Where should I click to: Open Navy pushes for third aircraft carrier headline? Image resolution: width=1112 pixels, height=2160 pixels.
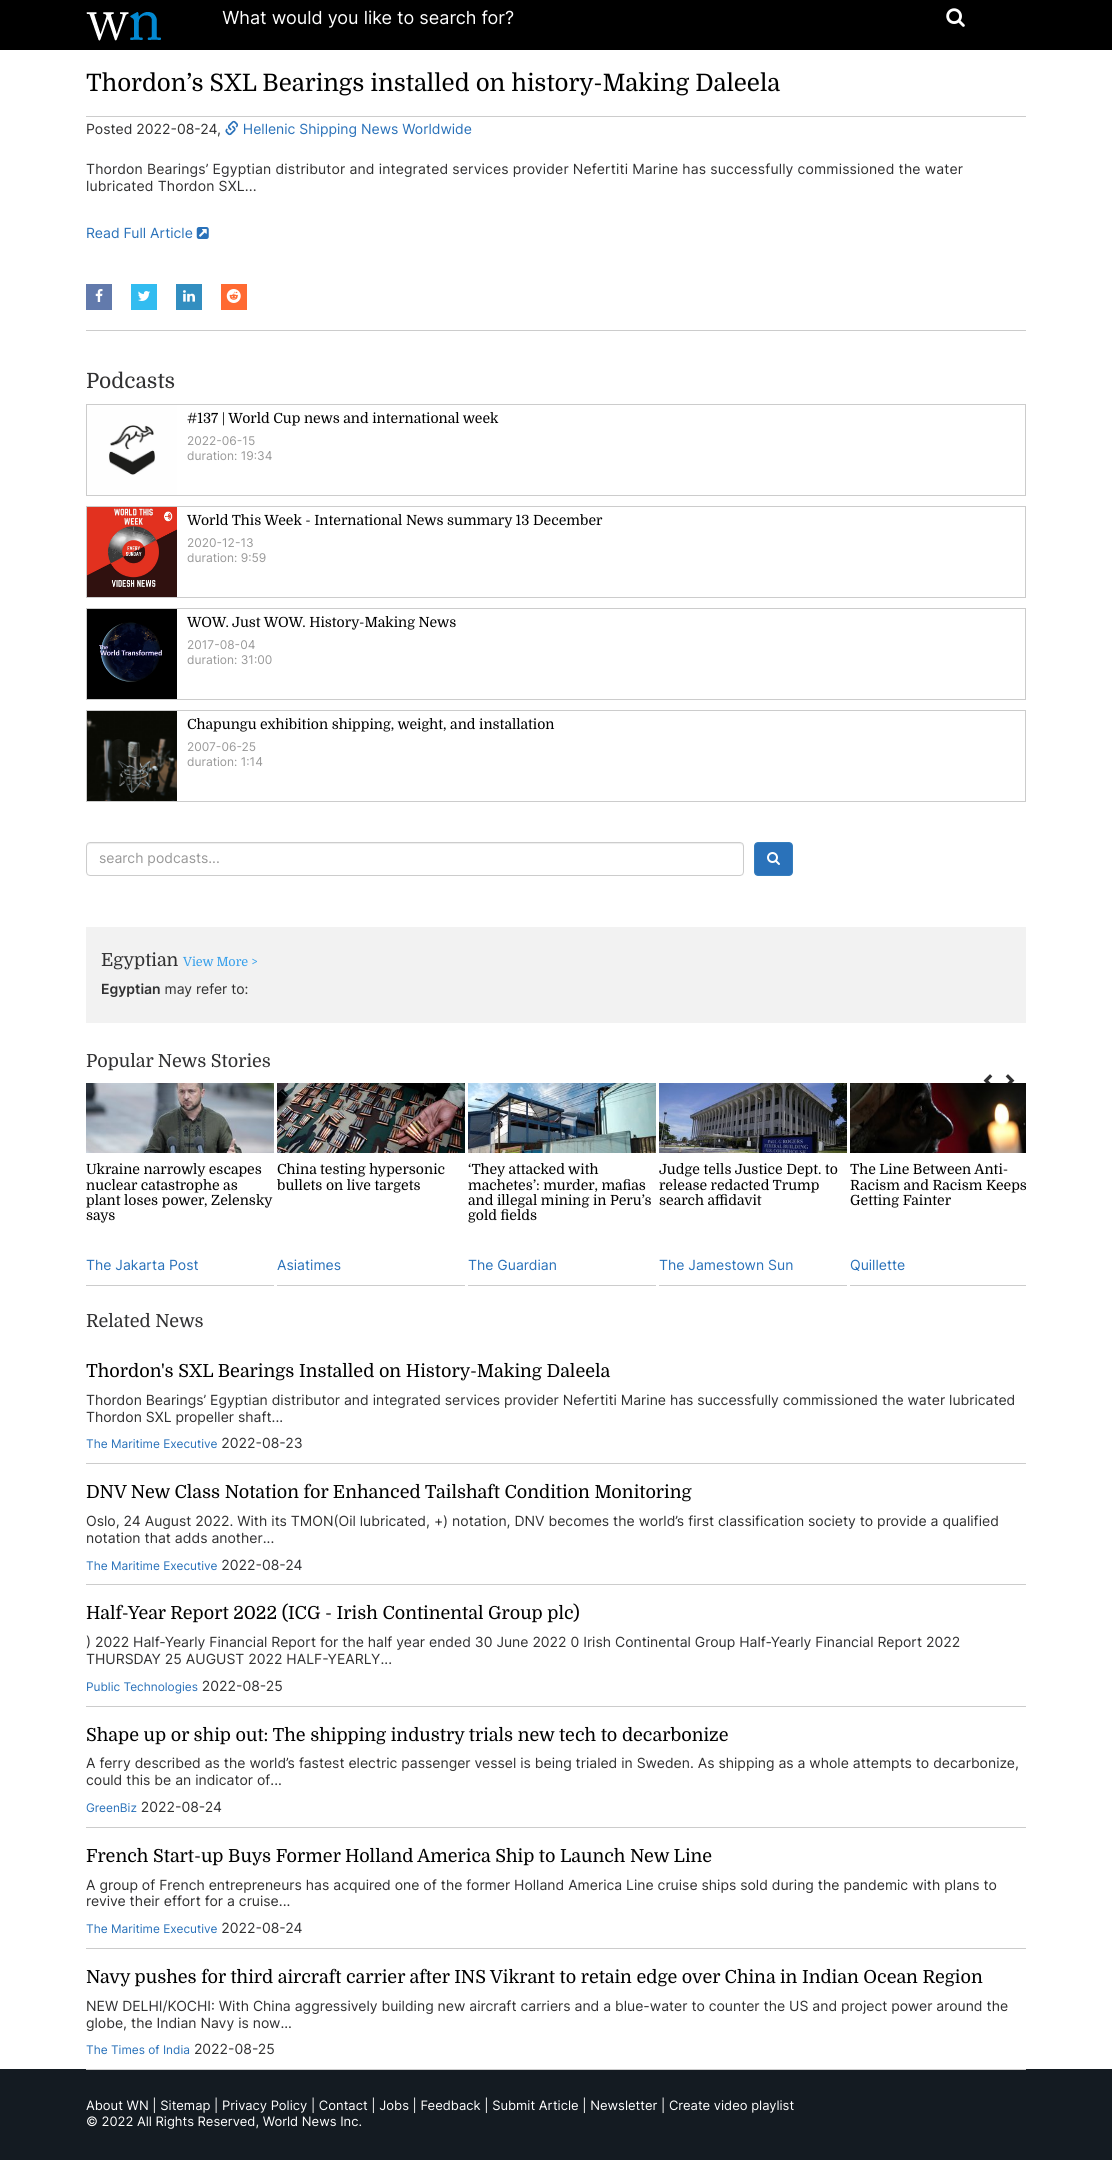(534, 1977)
